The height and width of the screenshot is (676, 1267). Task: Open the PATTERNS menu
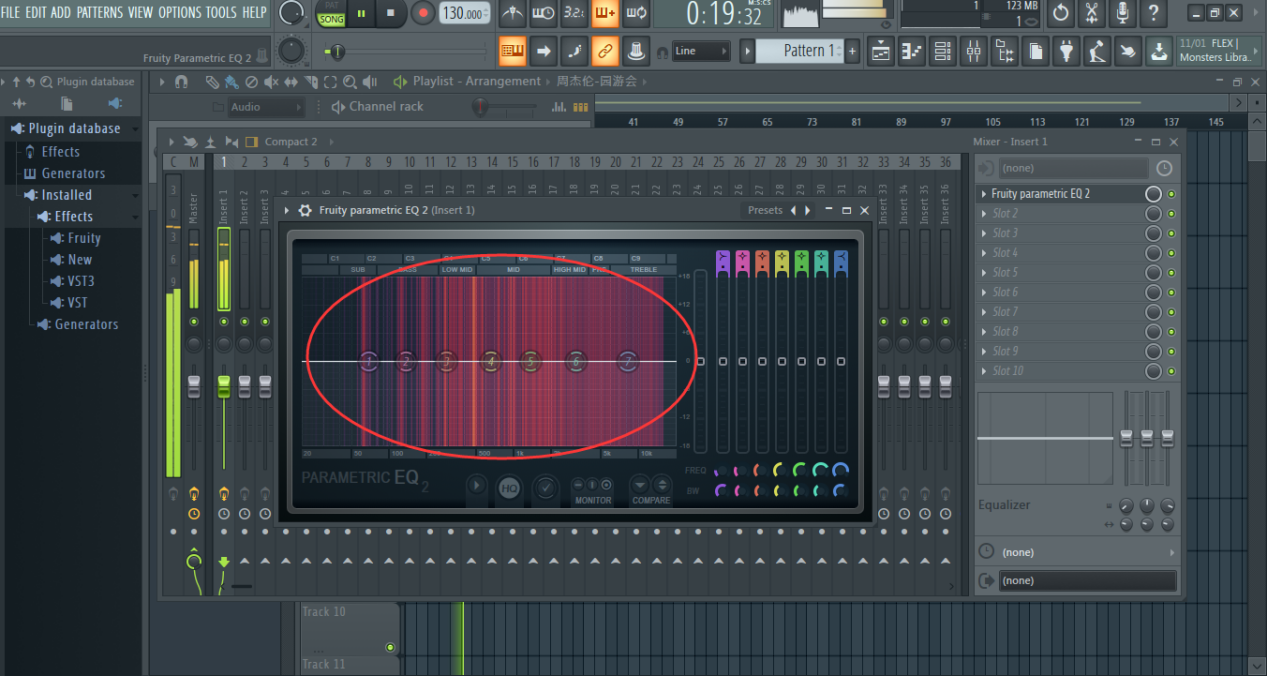(99, 12)
